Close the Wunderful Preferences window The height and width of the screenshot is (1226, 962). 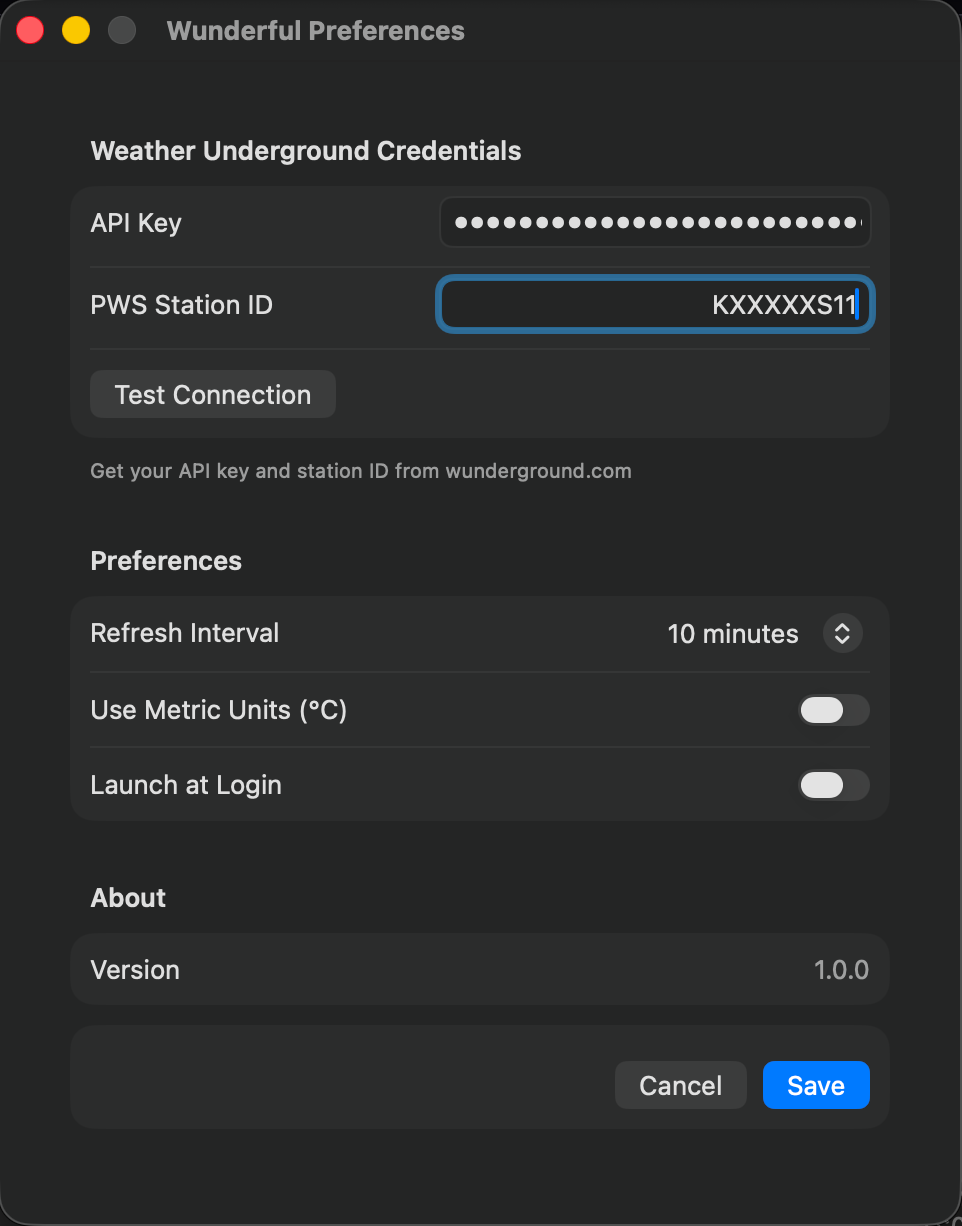click(29, 30)
